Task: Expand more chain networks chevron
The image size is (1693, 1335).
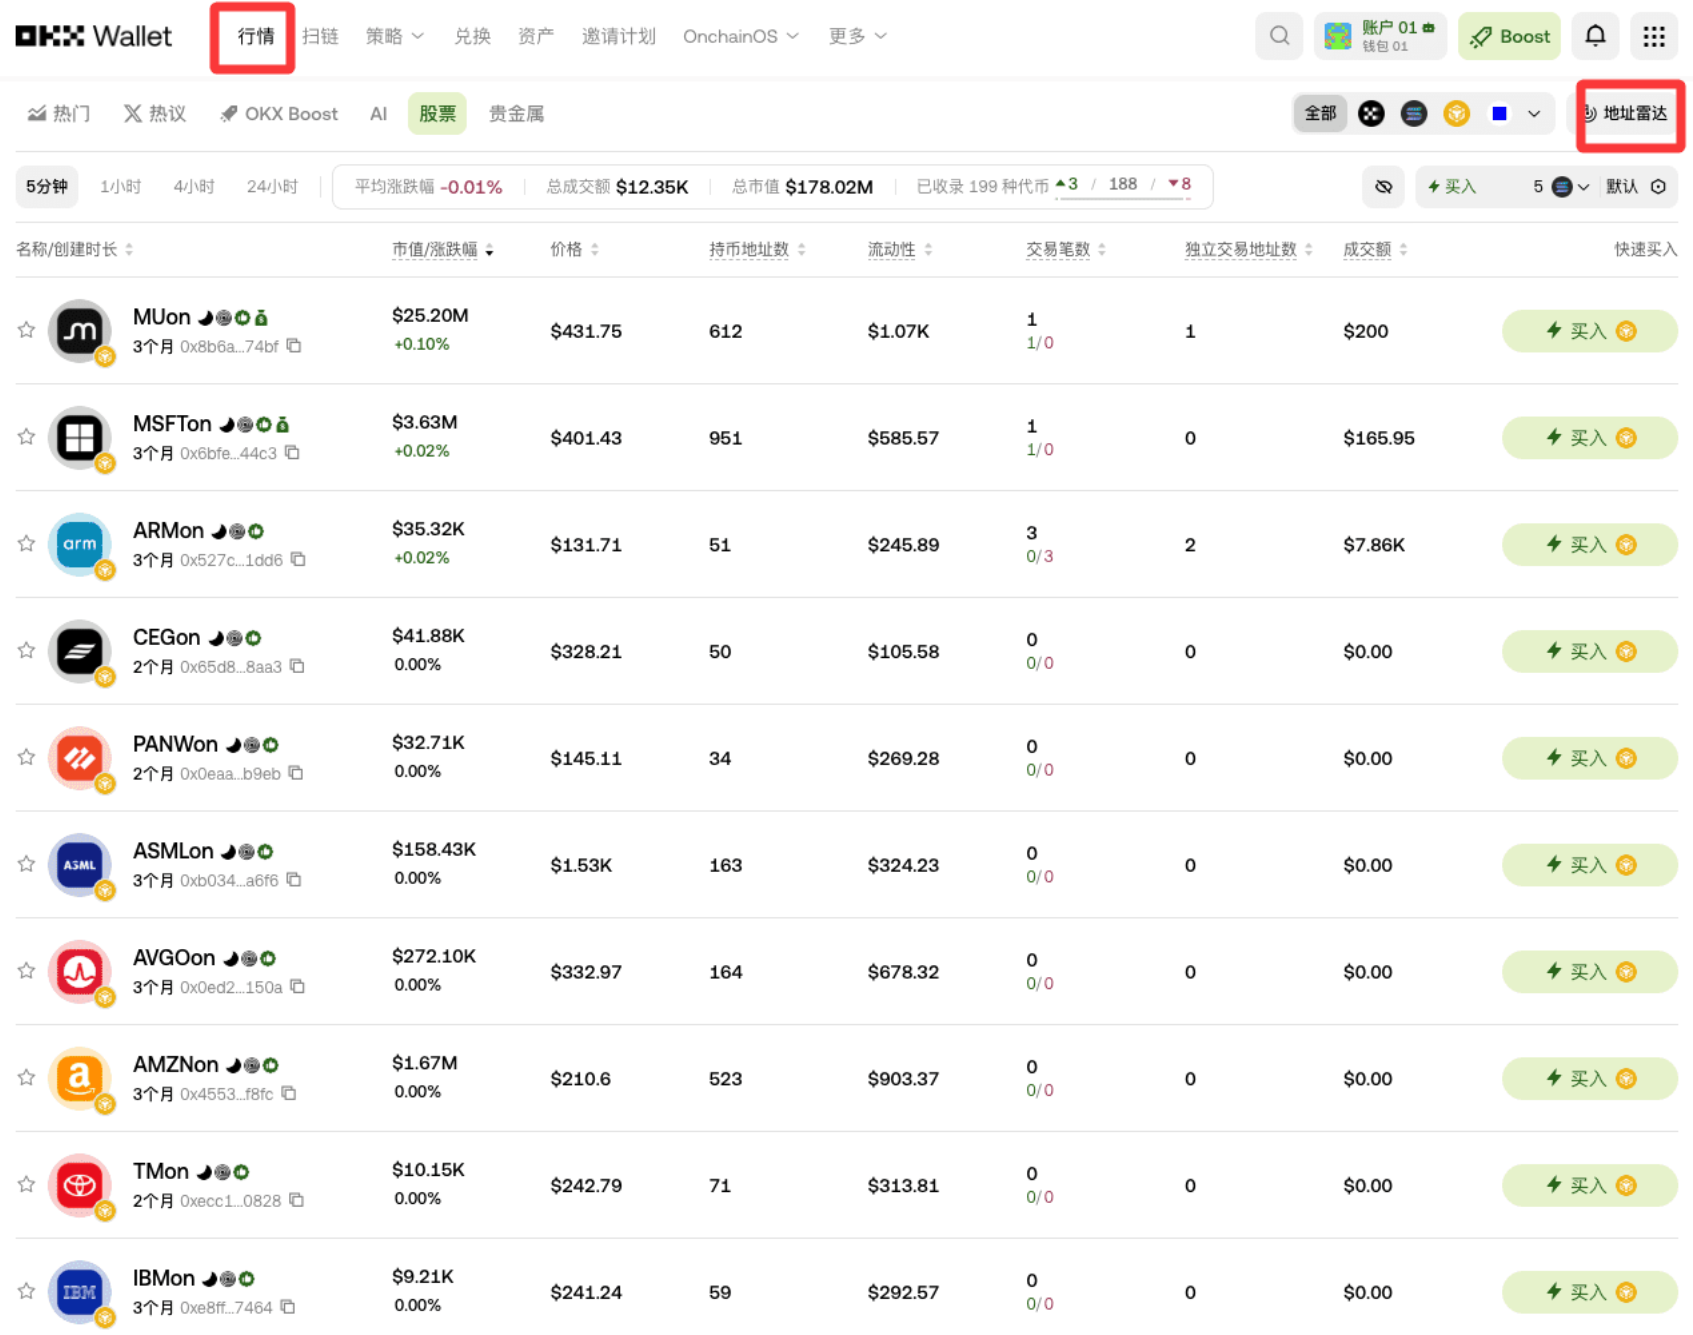Action: coord(1533,114)
